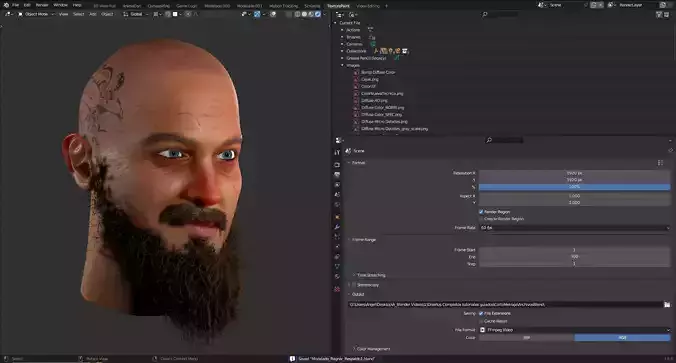Enable the Cache Result checkbox

click(x=481, y=321)
